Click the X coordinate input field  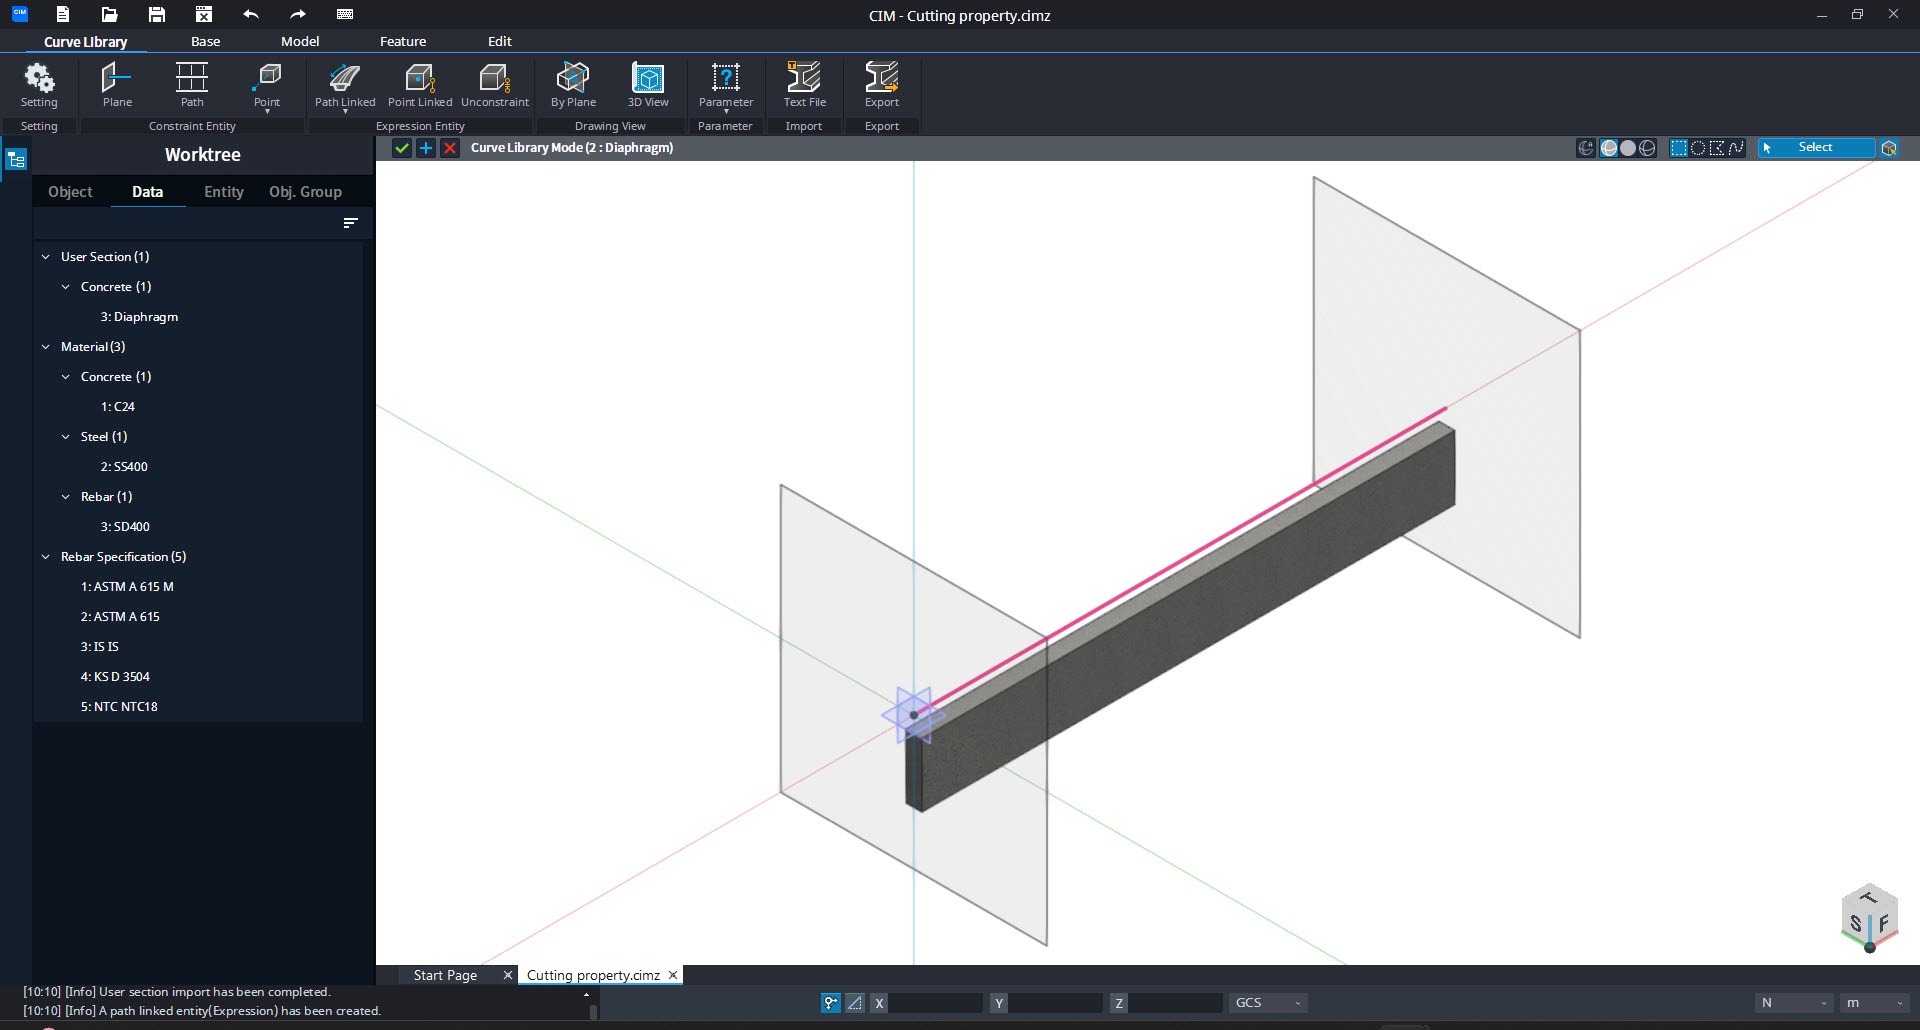pos(936,1003)
